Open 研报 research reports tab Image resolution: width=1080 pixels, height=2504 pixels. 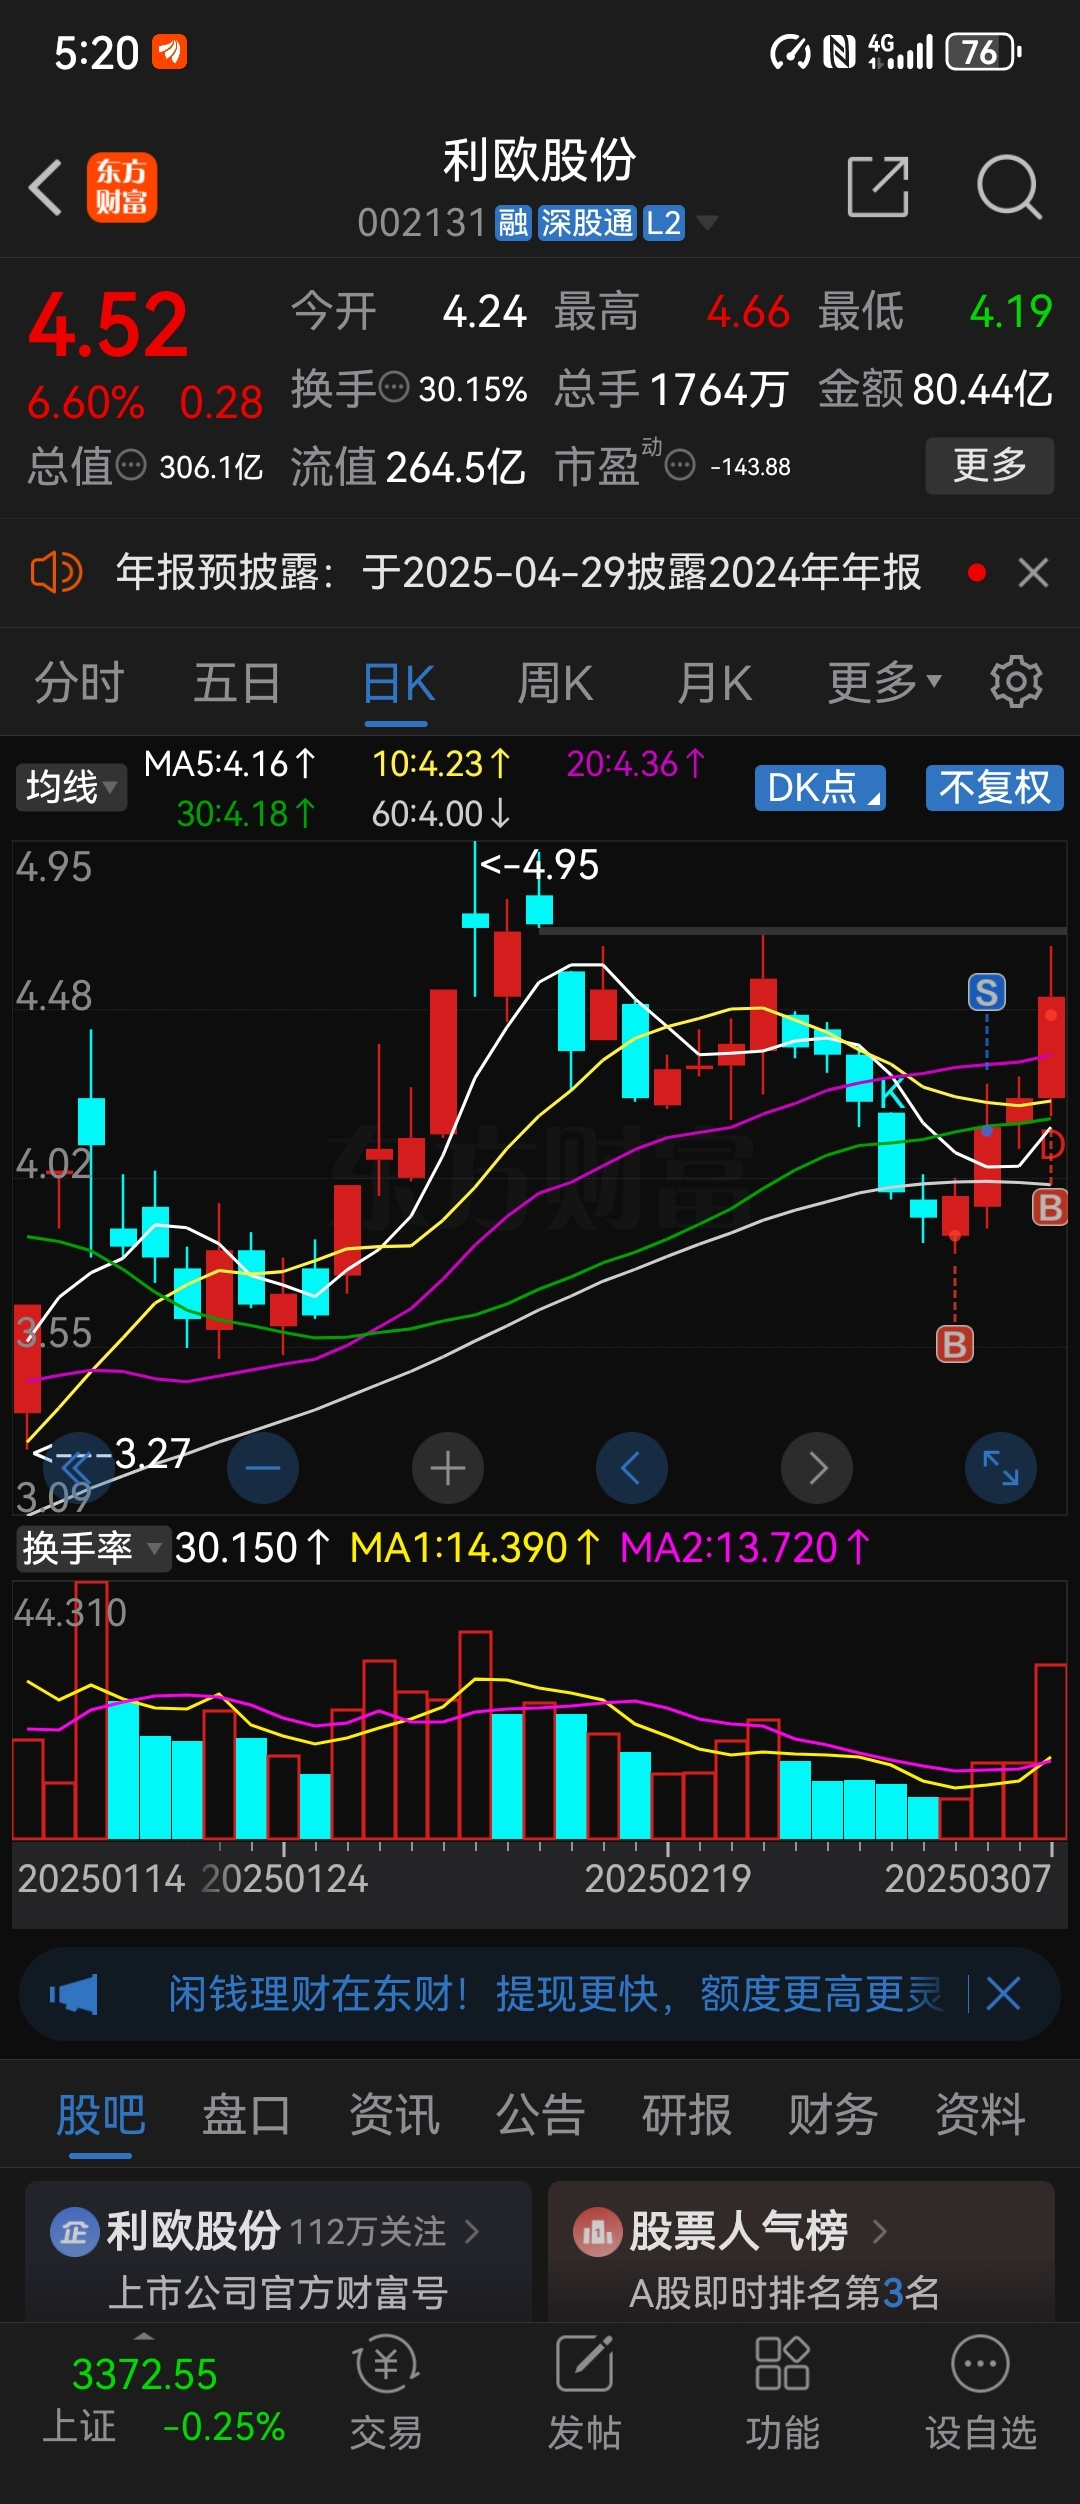[687, 2115]
